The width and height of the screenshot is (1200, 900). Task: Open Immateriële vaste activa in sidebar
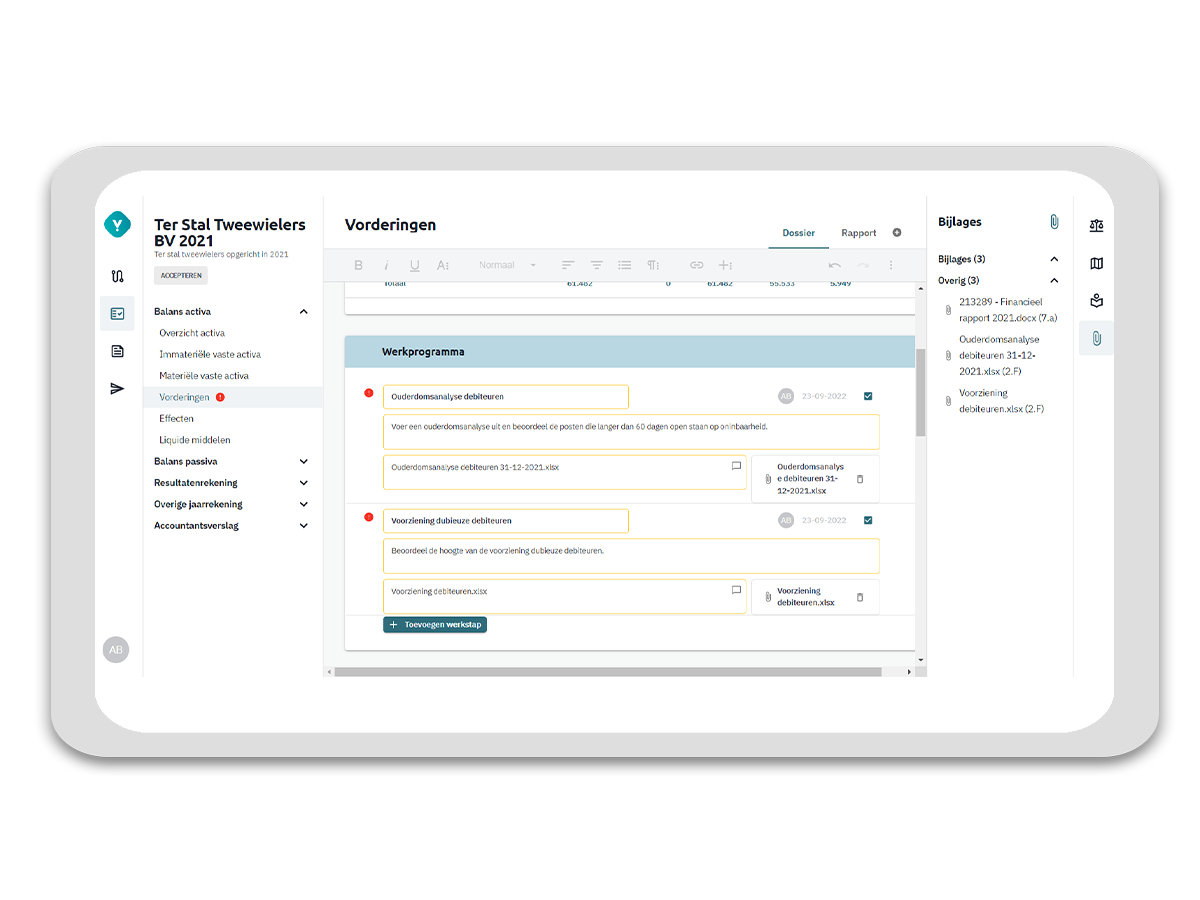click(210, 355)
